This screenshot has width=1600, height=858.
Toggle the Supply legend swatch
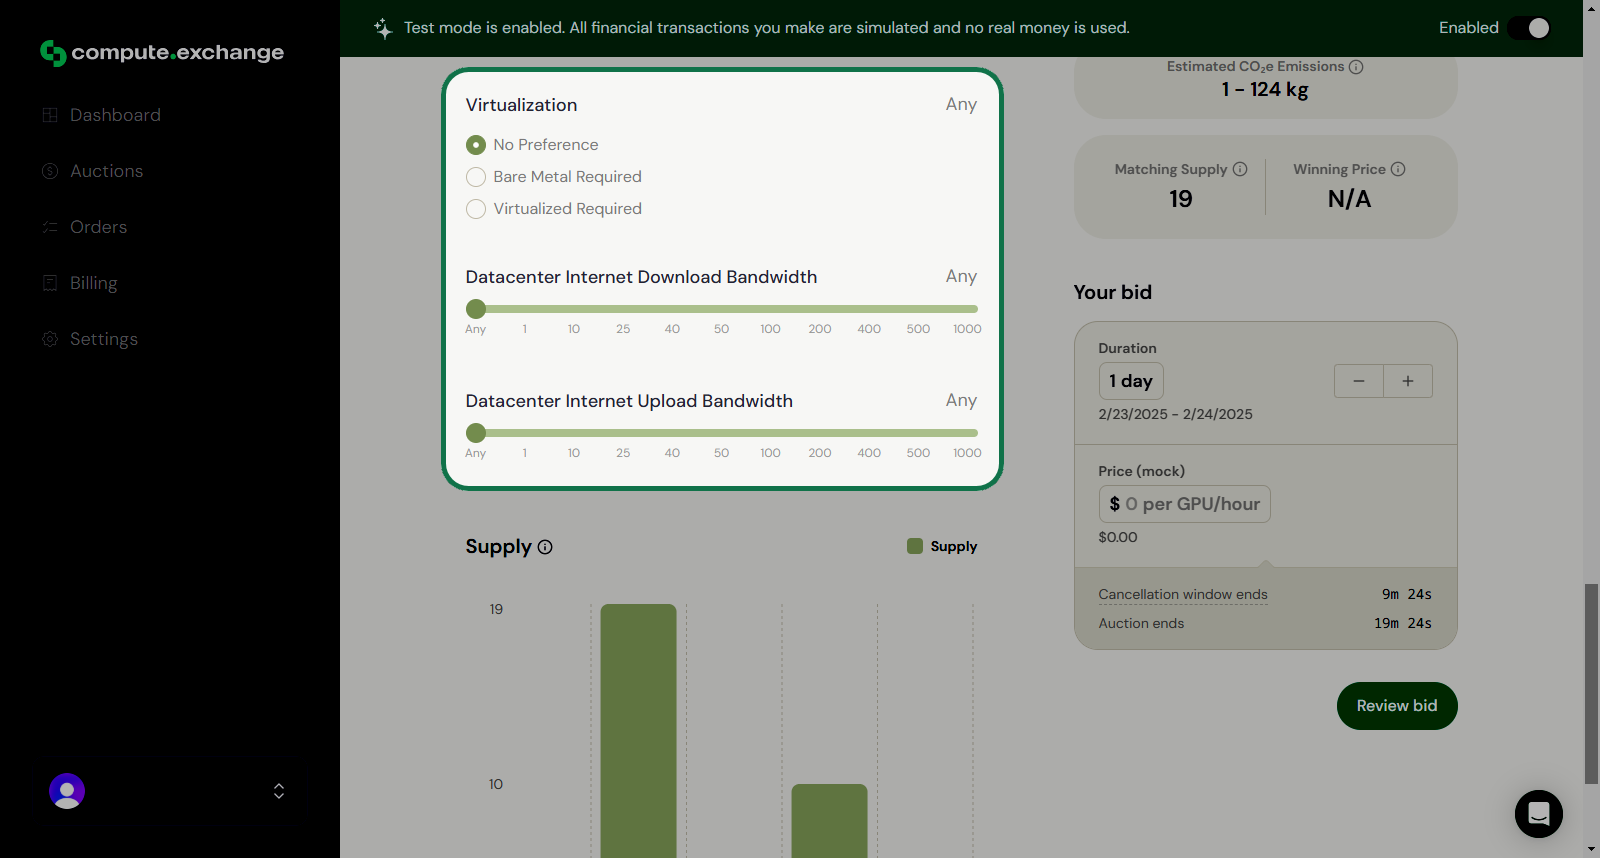coord(915,546)
